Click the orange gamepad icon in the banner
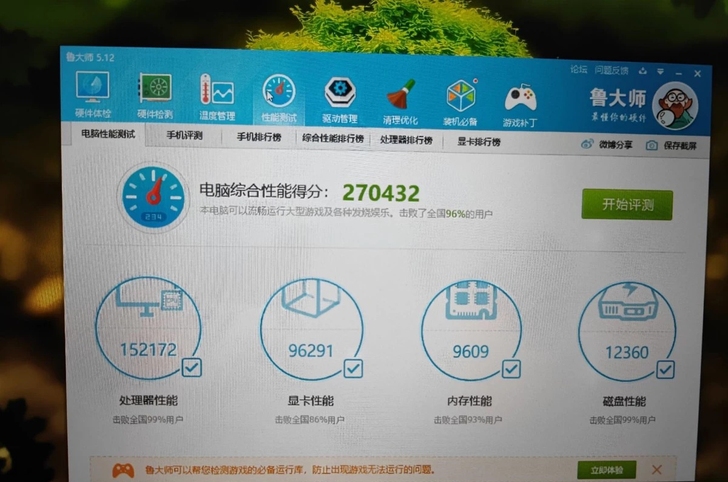This screenshot has height=482, width=728. click(124, 471)
